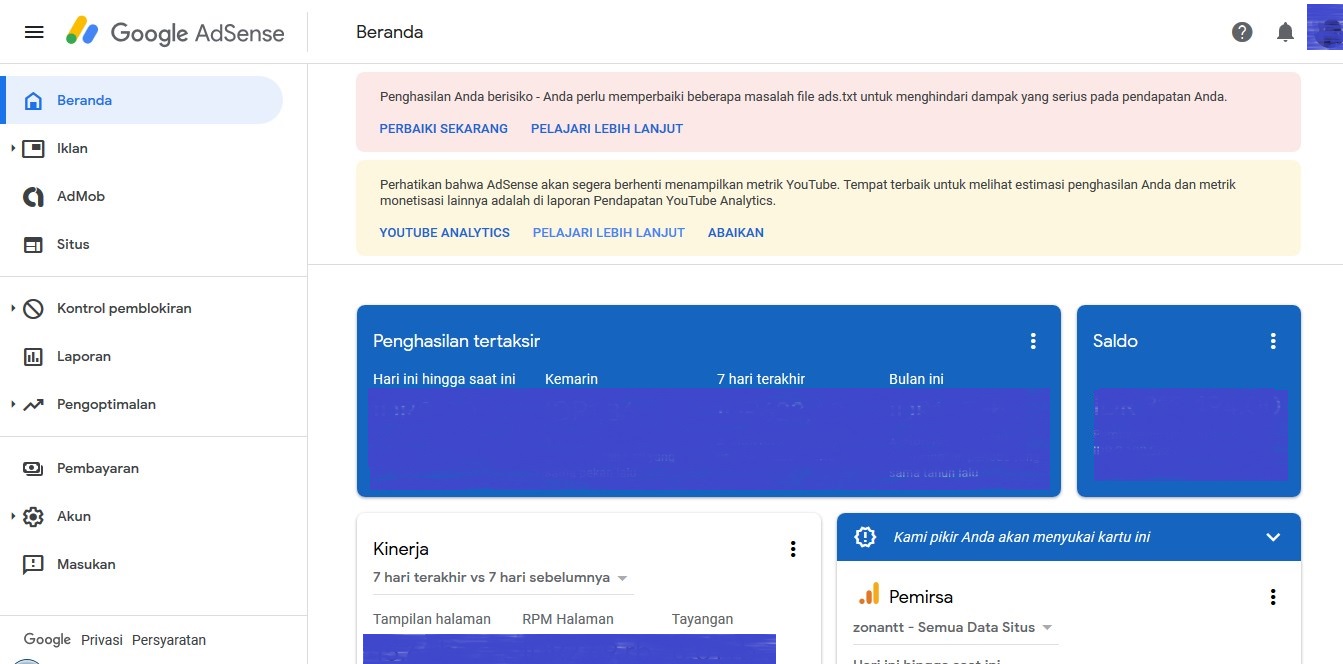Click the 7 hari terakhir earnings column
1343x664 pixels.
point(761,379)
